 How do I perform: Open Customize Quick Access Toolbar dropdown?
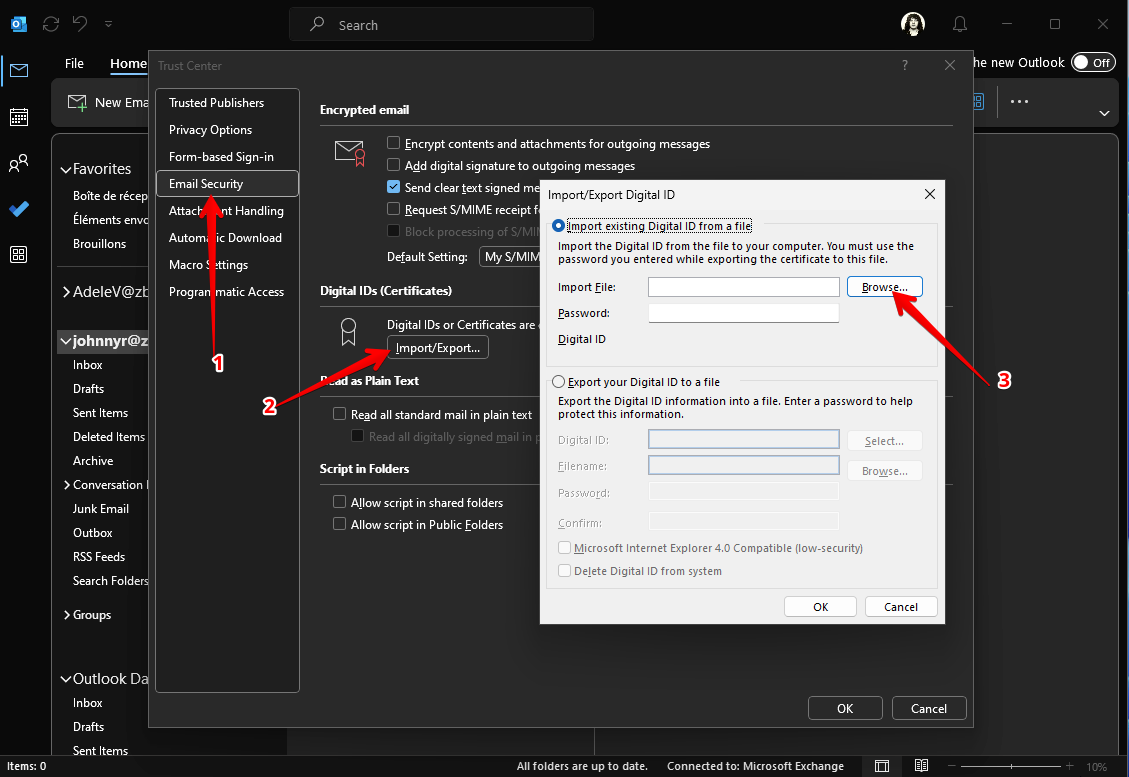click(108, 23)
